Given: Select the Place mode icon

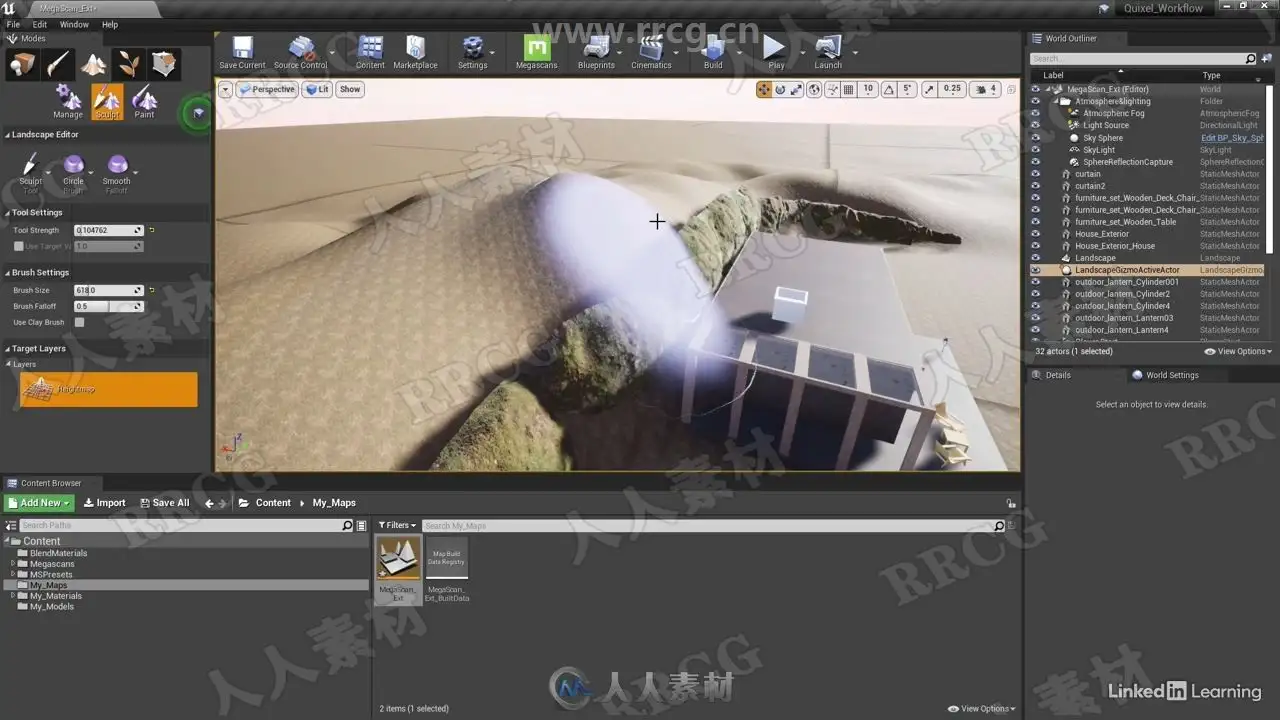Looking at the screenshot, I should [22, 64].
